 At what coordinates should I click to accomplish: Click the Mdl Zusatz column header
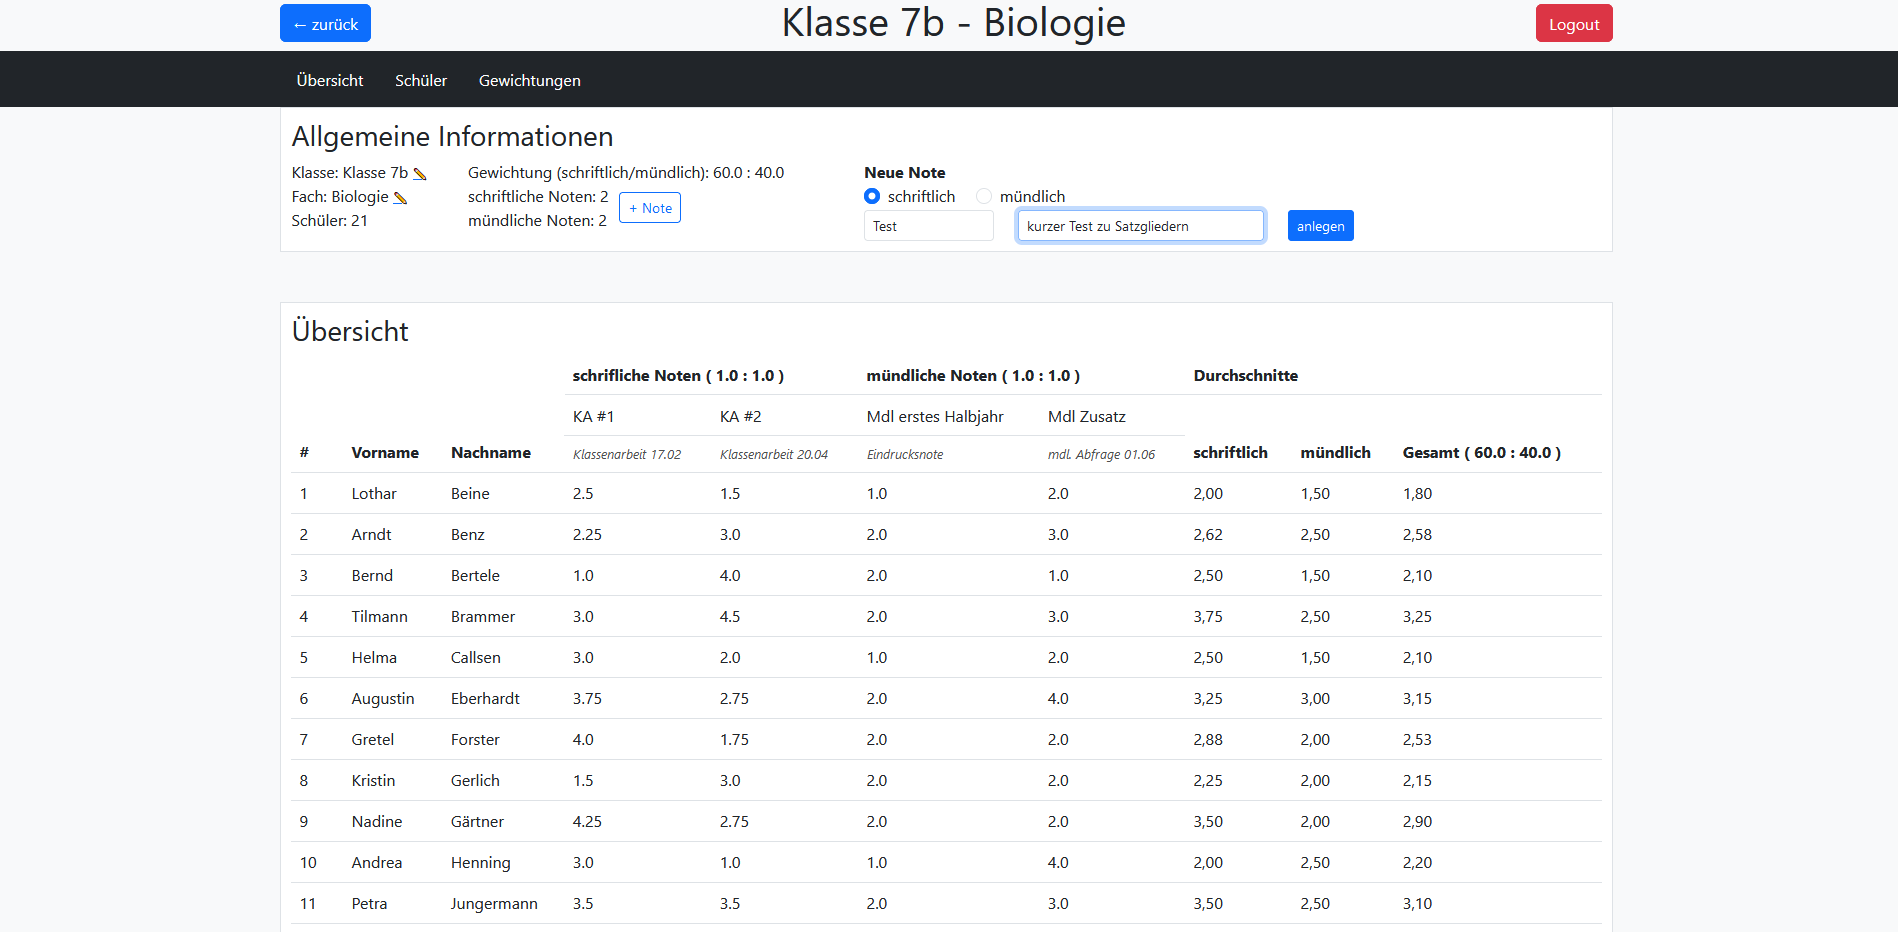(1087, 416)
